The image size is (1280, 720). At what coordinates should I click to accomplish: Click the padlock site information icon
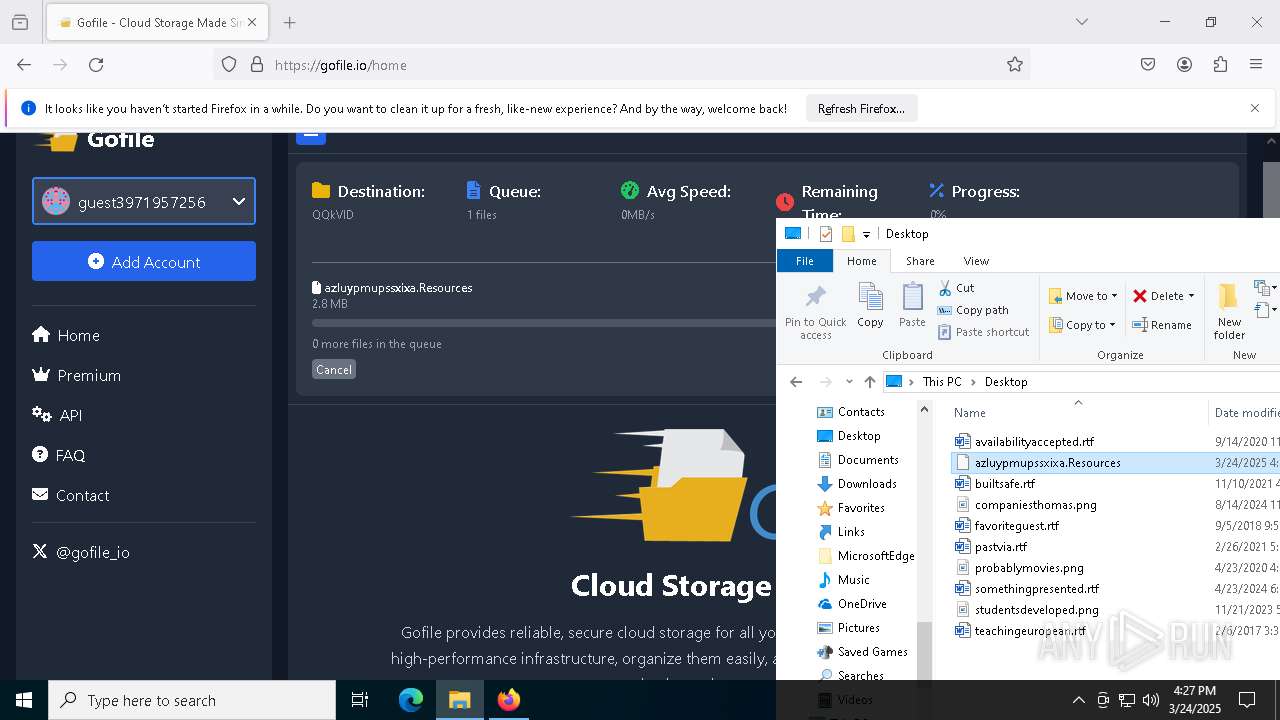click(257, 65)
